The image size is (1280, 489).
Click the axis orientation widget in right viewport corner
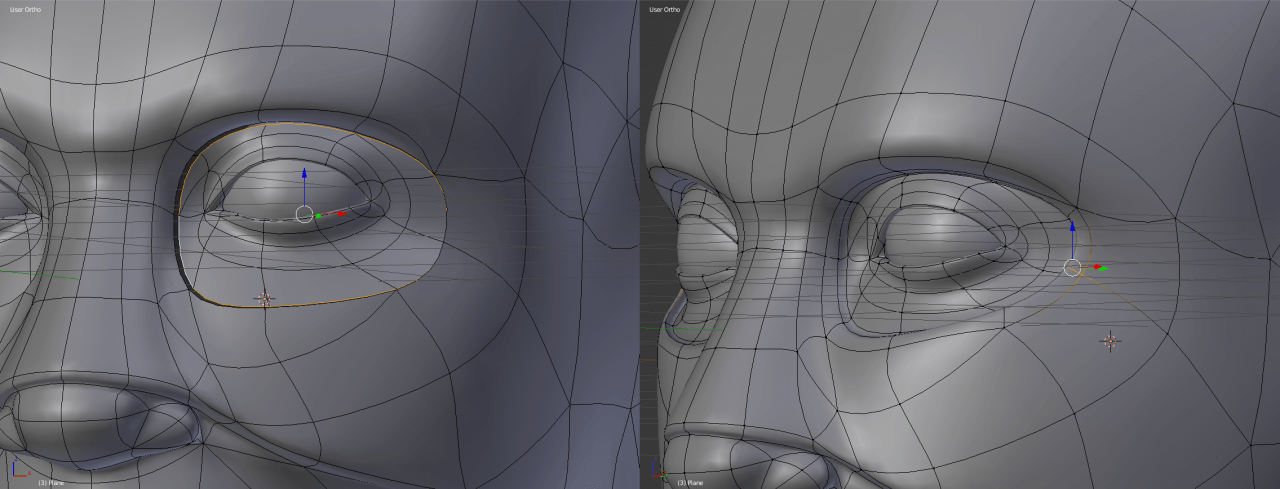[657, 470]
